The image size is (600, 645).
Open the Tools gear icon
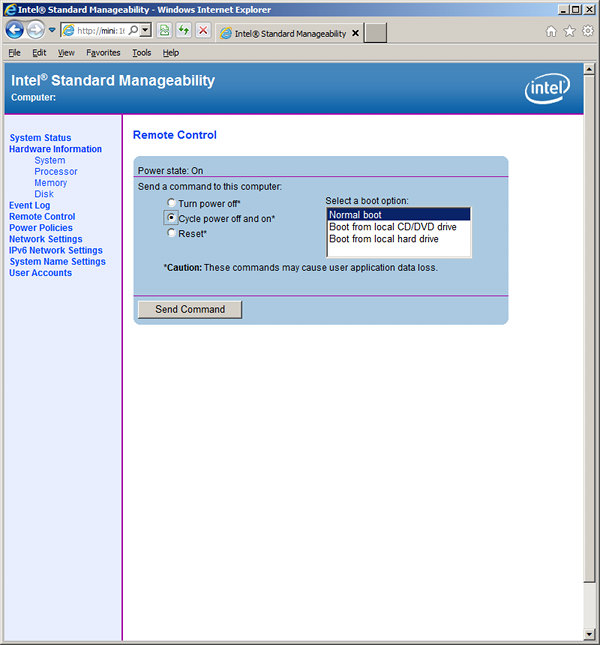click(588, 31)
